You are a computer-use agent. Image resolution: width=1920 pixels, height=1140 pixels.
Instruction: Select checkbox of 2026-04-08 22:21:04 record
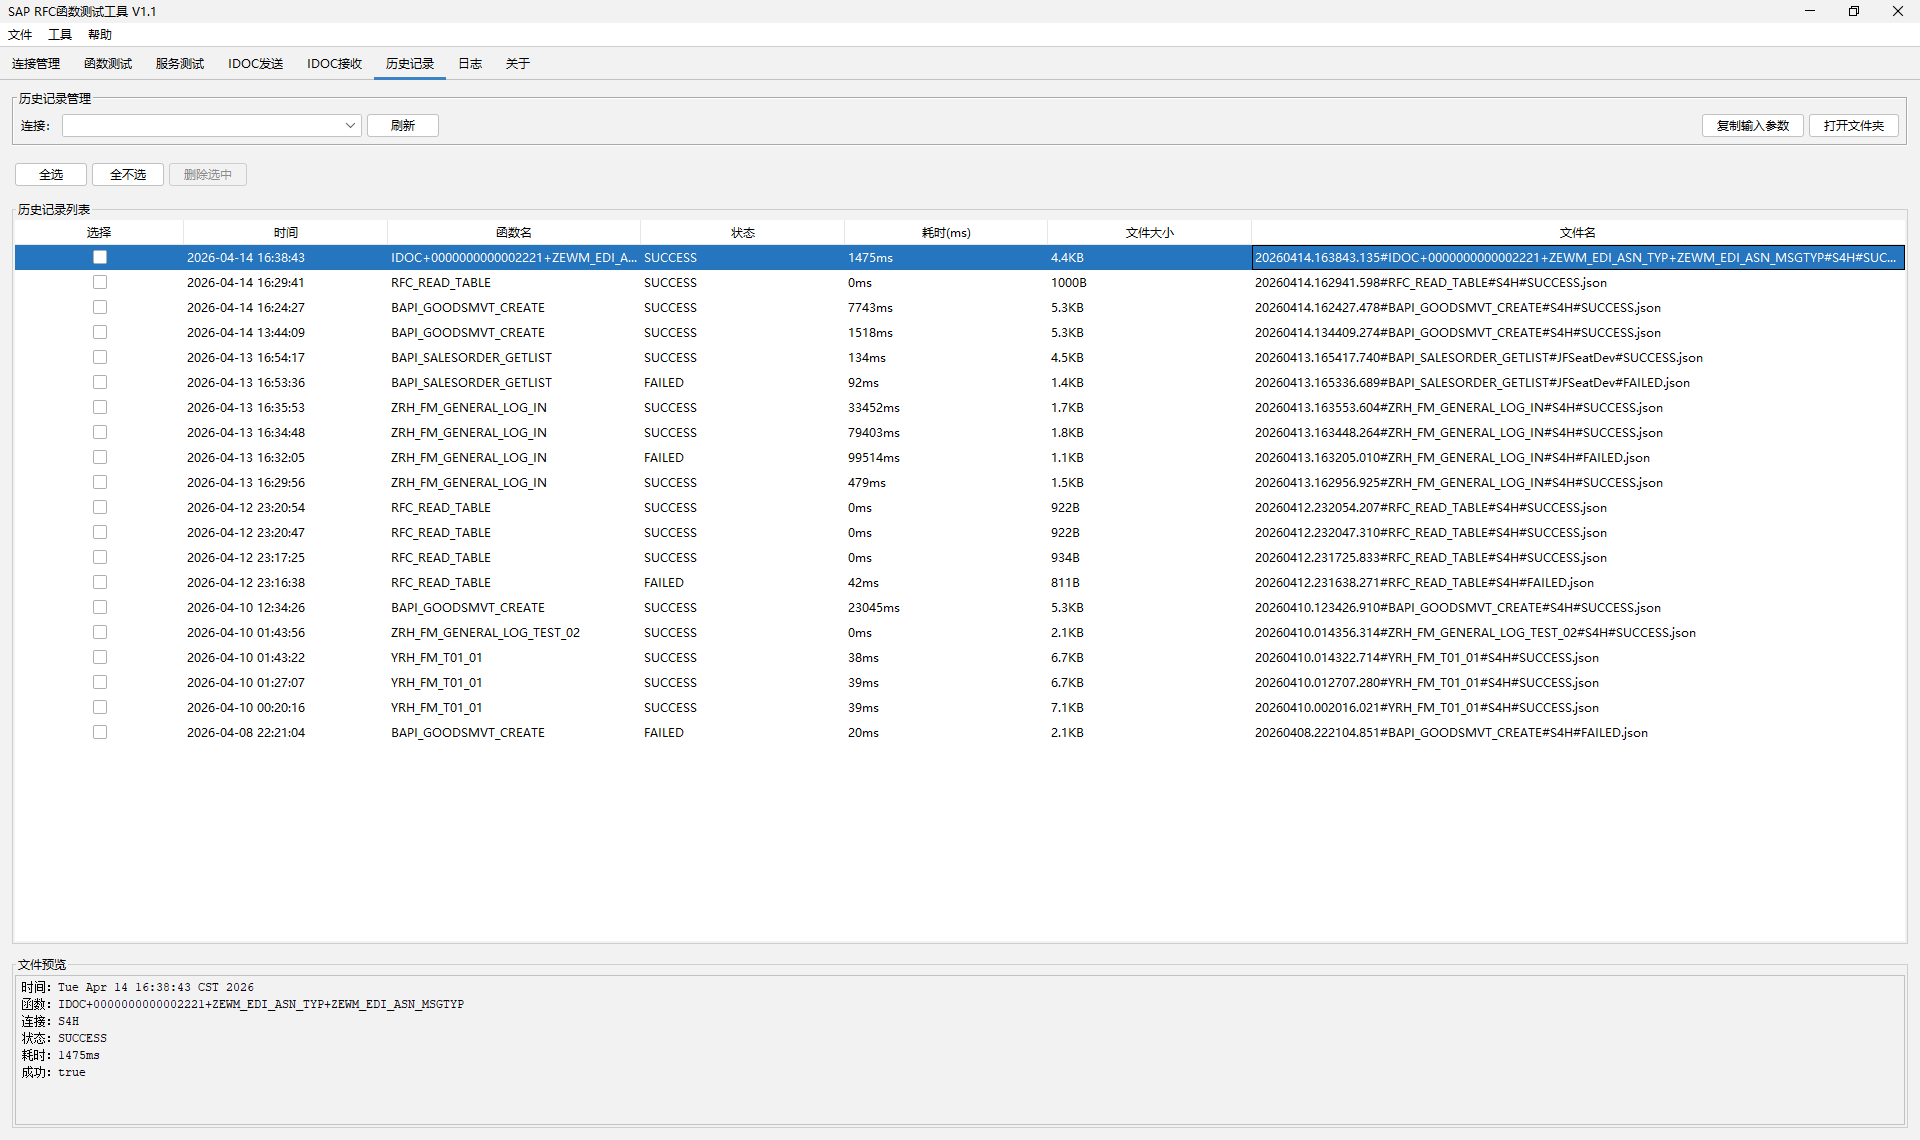pyautogui.click(x=100, y=733)
